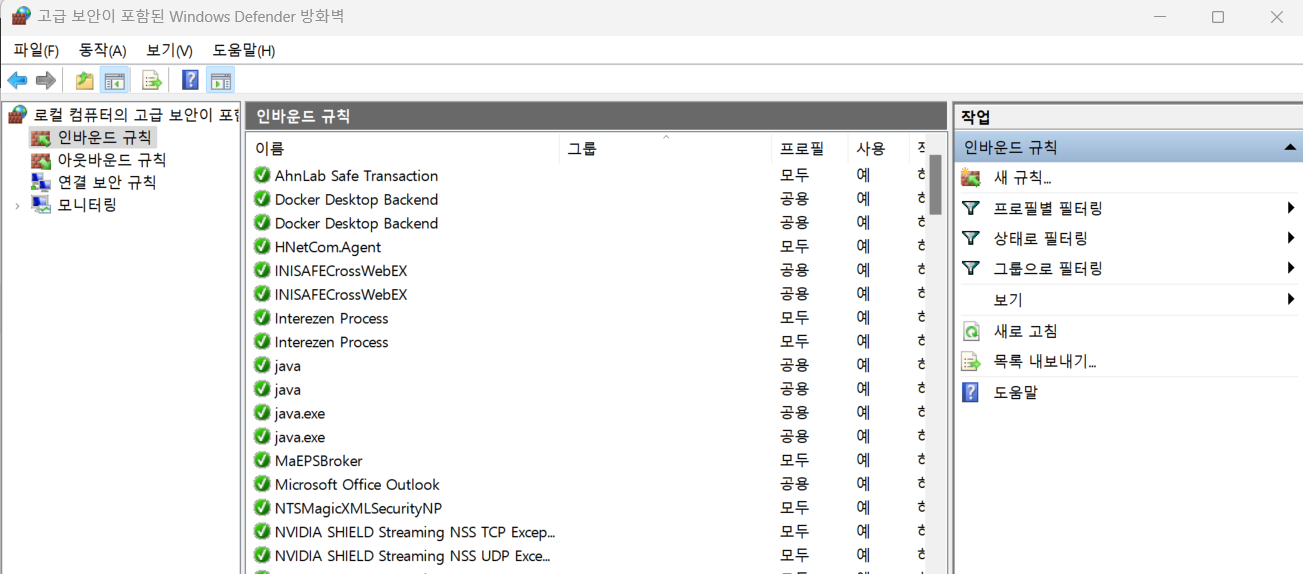Click the firewall root node icon in tree
Viewport: 1303px width, 574px height.
[x=18, y=115]
